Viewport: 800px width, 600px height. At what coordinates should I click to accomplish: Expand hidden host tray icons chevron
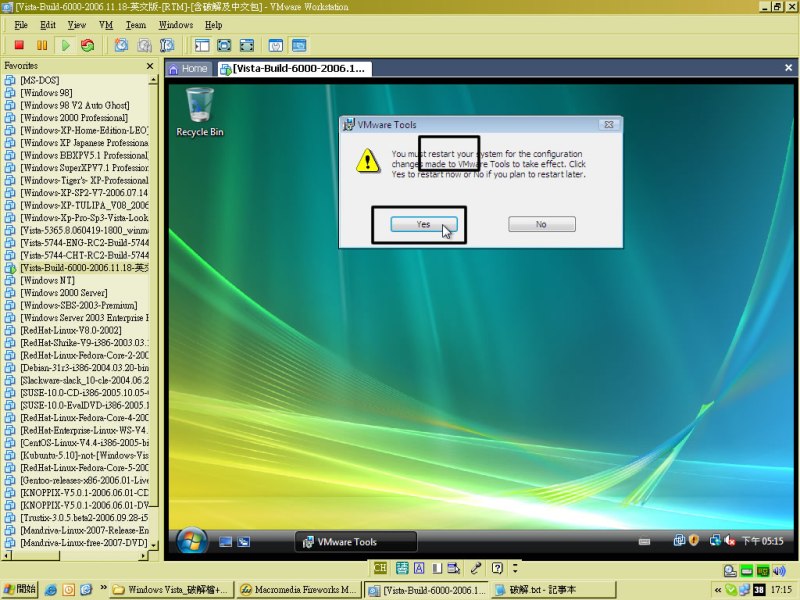click(717, 590)
